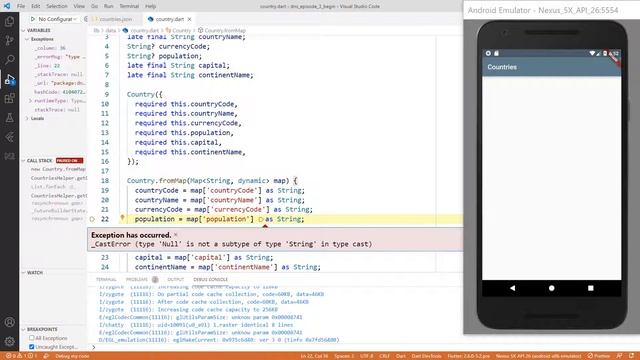This screenshot has height=360, width=640.
Task: Click the Prettier status bar item
Action: point(599,356)
